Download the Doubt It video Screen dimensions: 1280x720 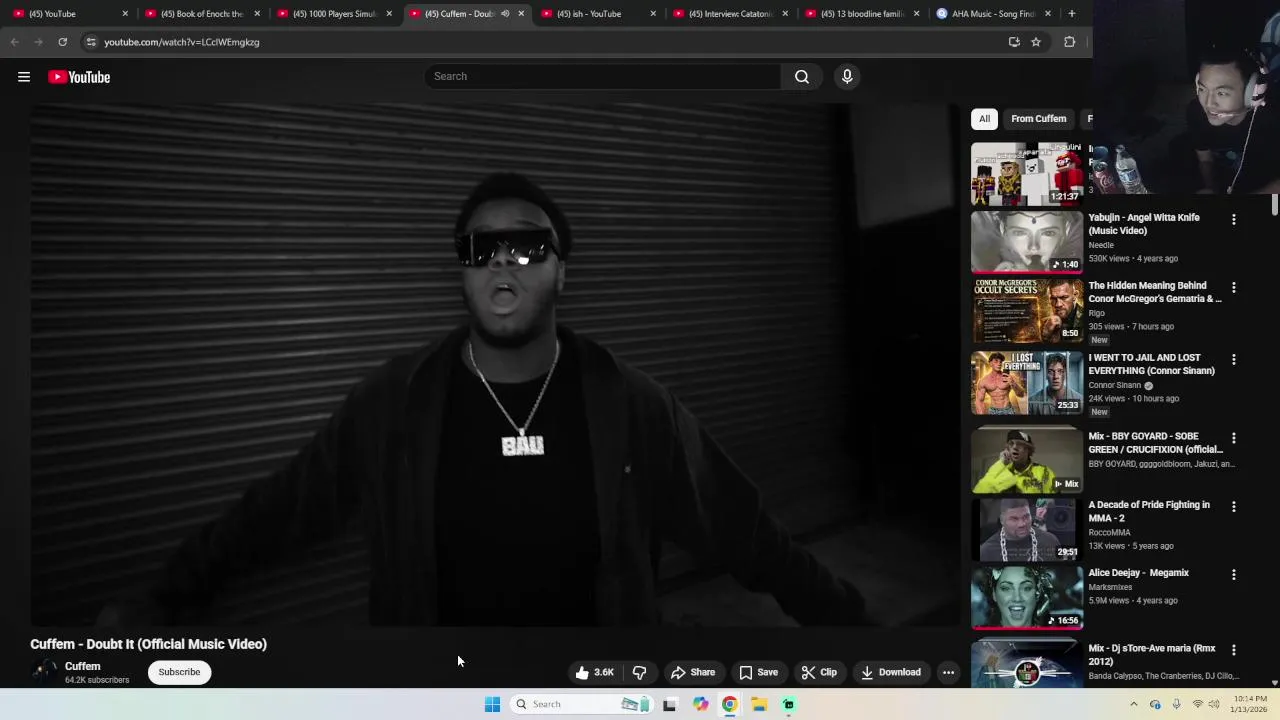[891, 672]
